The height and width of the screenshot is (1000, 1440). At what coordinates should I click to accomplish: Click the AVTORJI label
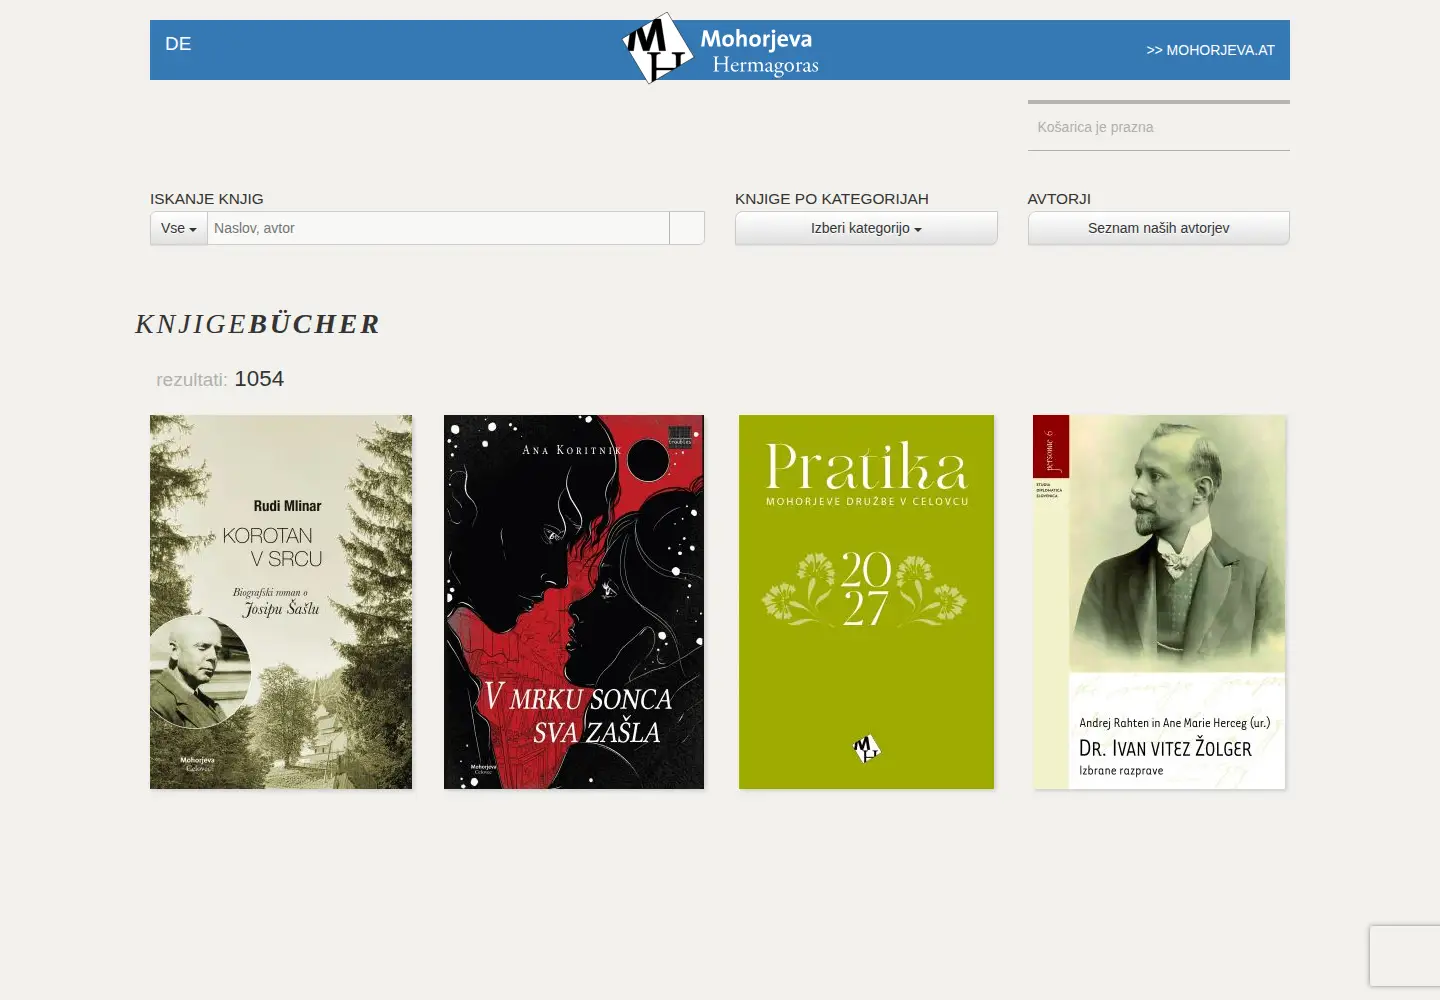(x=1059, y=199)
